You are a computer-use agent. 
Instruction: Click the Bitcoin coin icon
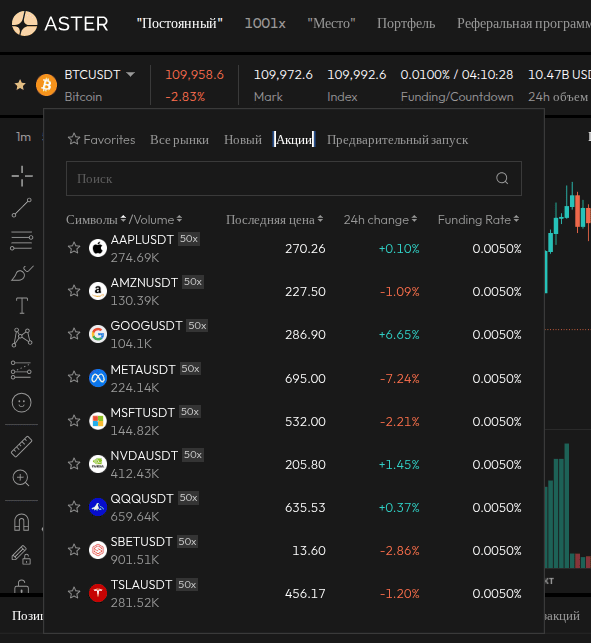click(x=46, y=85)
